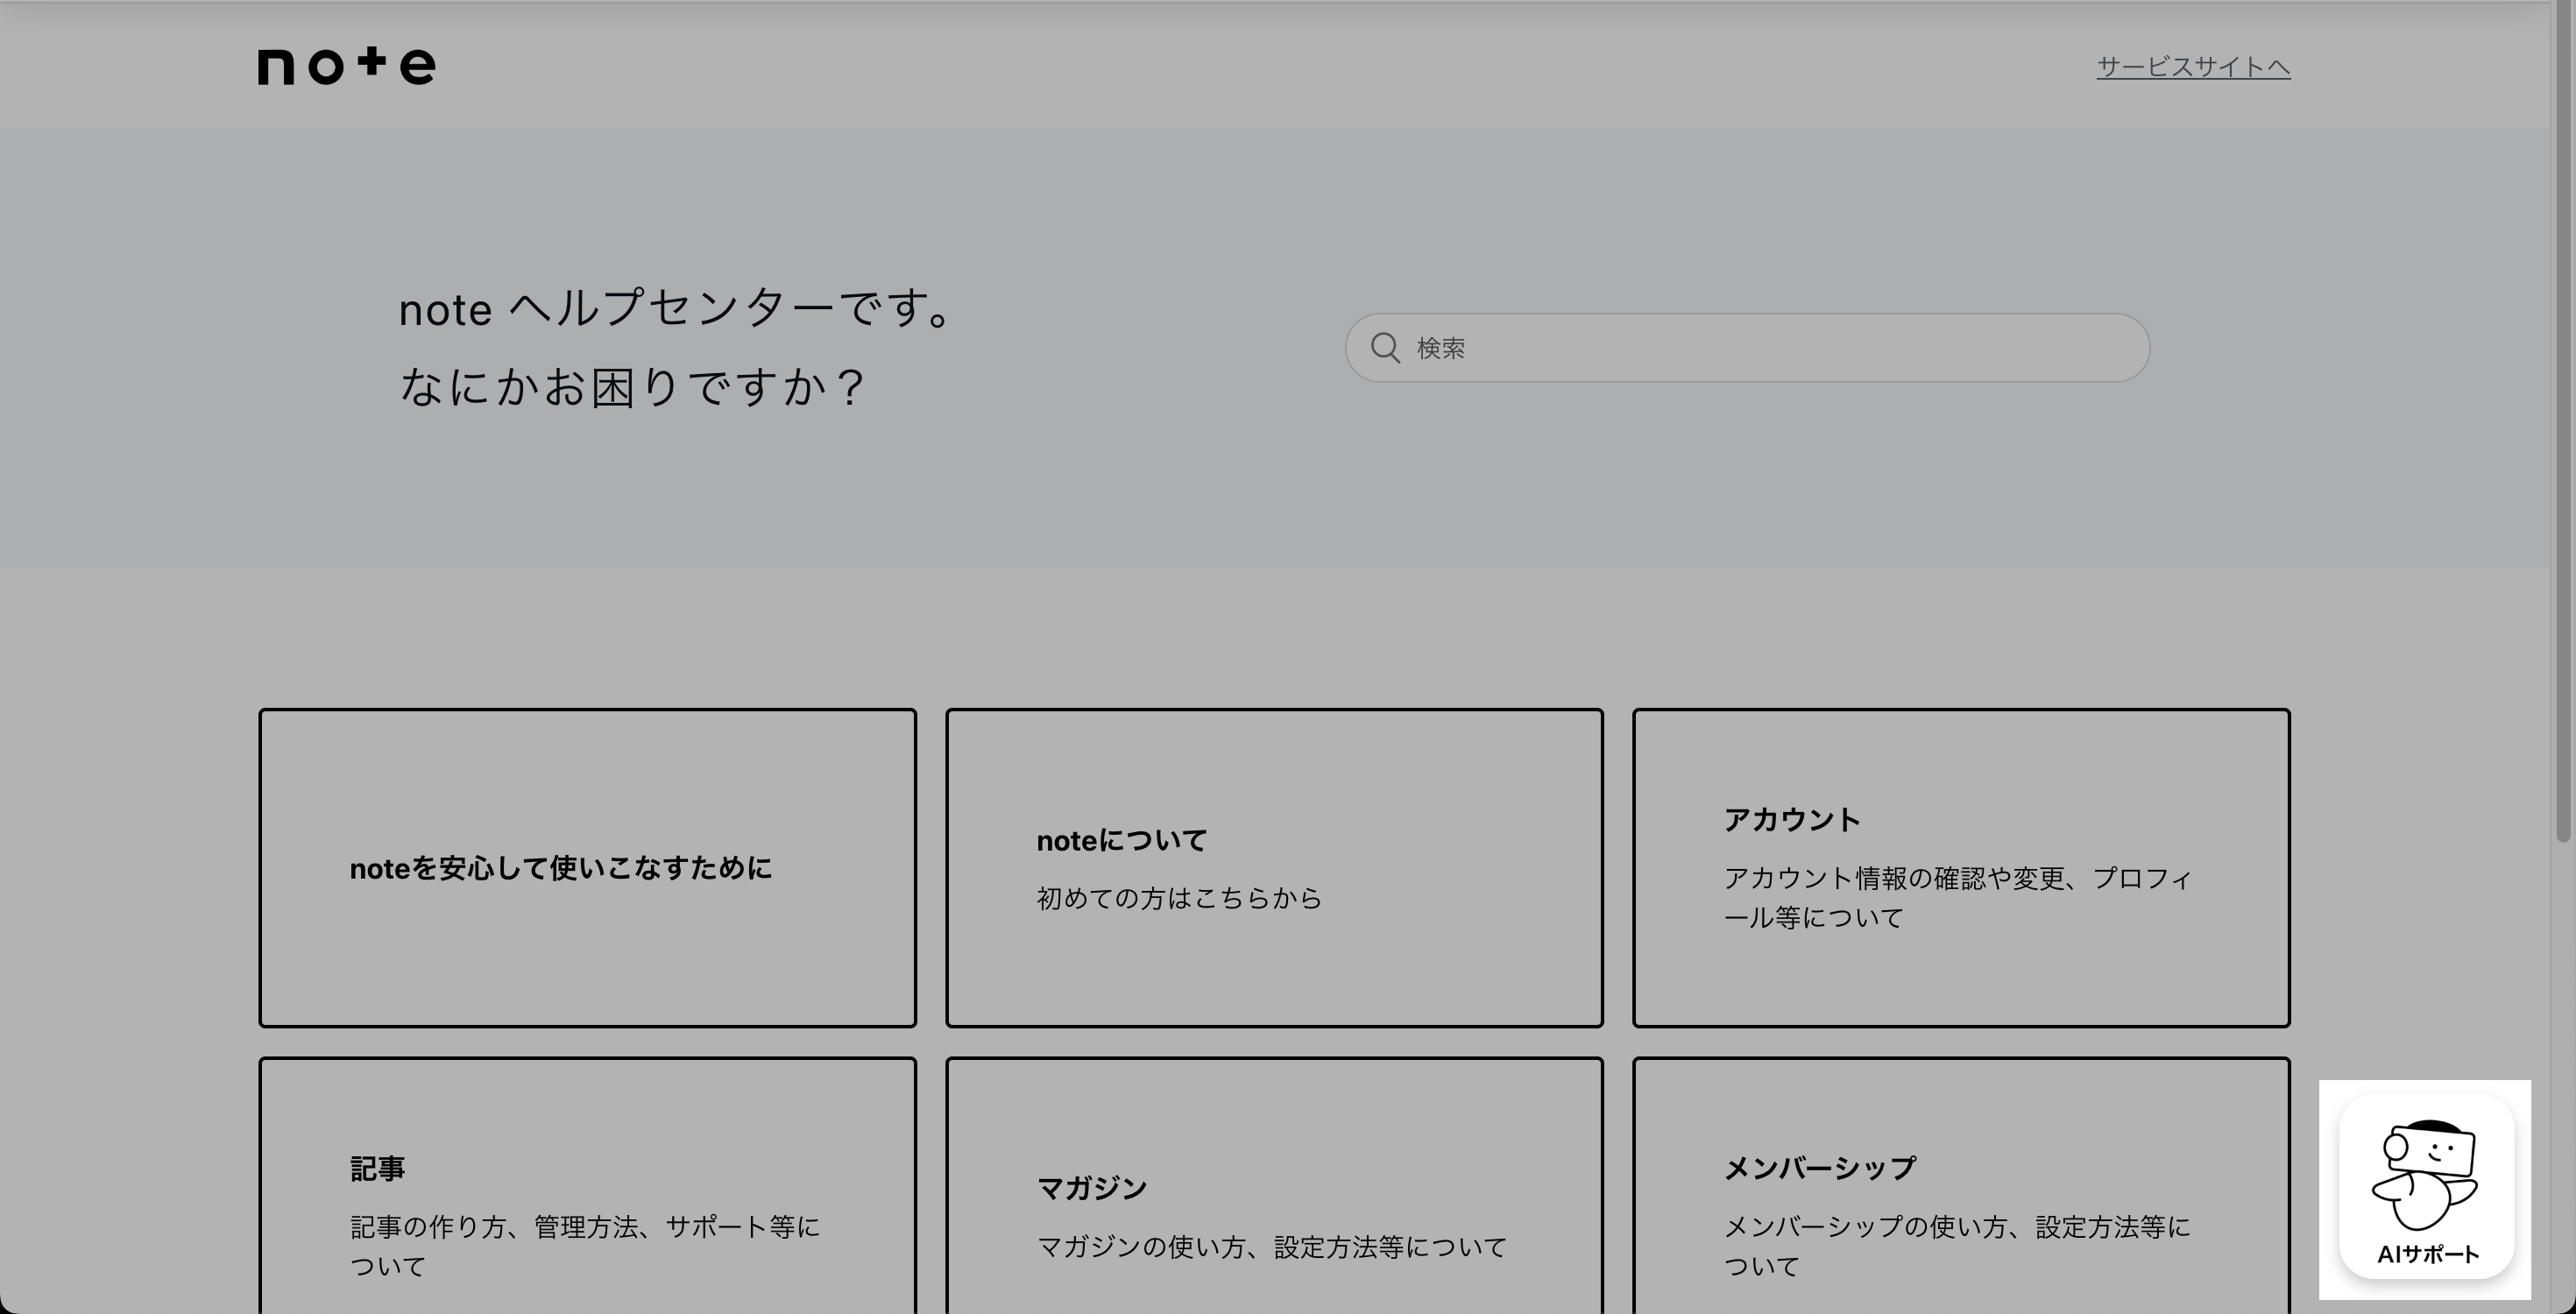
Task: Open the アカウント category card
Action: 1961,868
